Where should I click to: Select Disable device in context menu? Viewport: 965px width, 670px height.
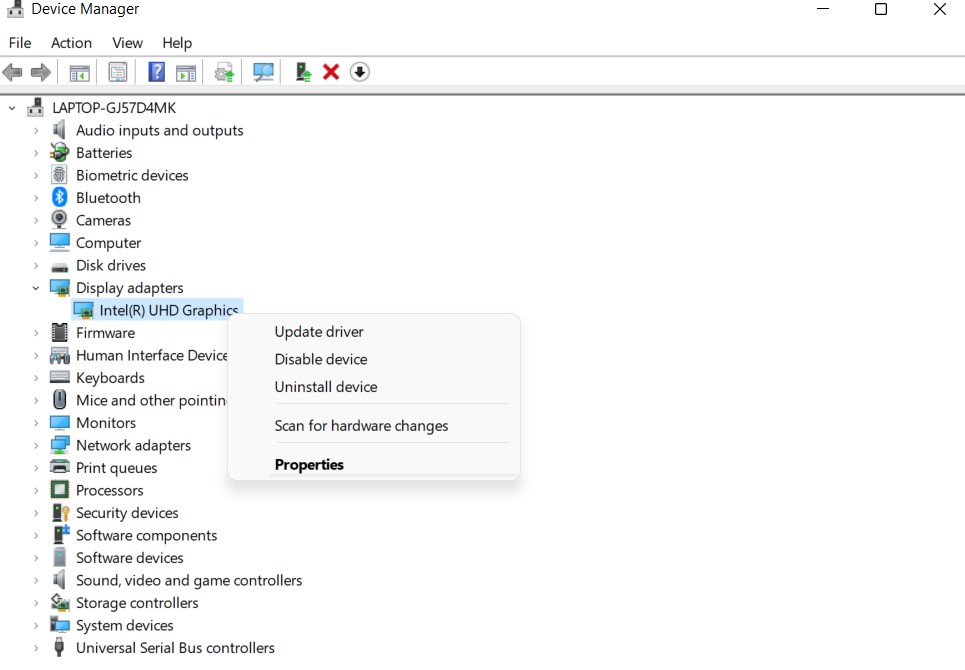click(x=321, y=359)
